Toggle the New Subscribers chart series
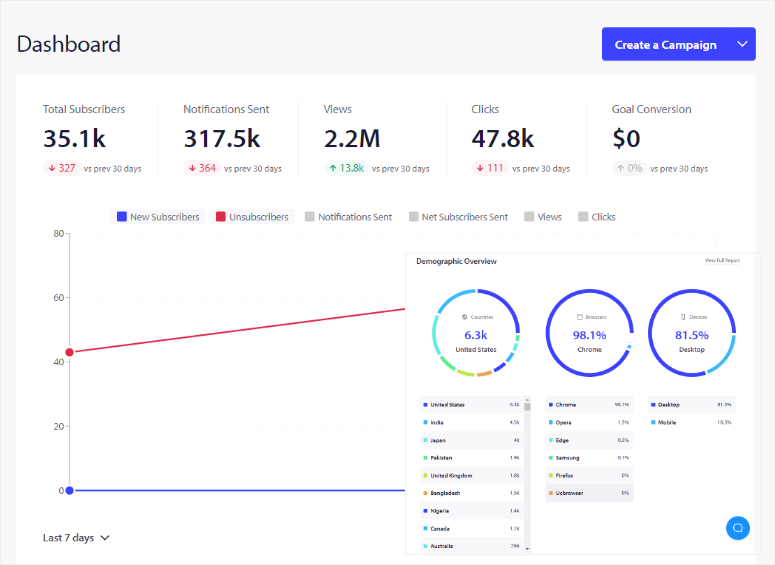This screenshot has width=775, height=565. click(x=158, y=217)
